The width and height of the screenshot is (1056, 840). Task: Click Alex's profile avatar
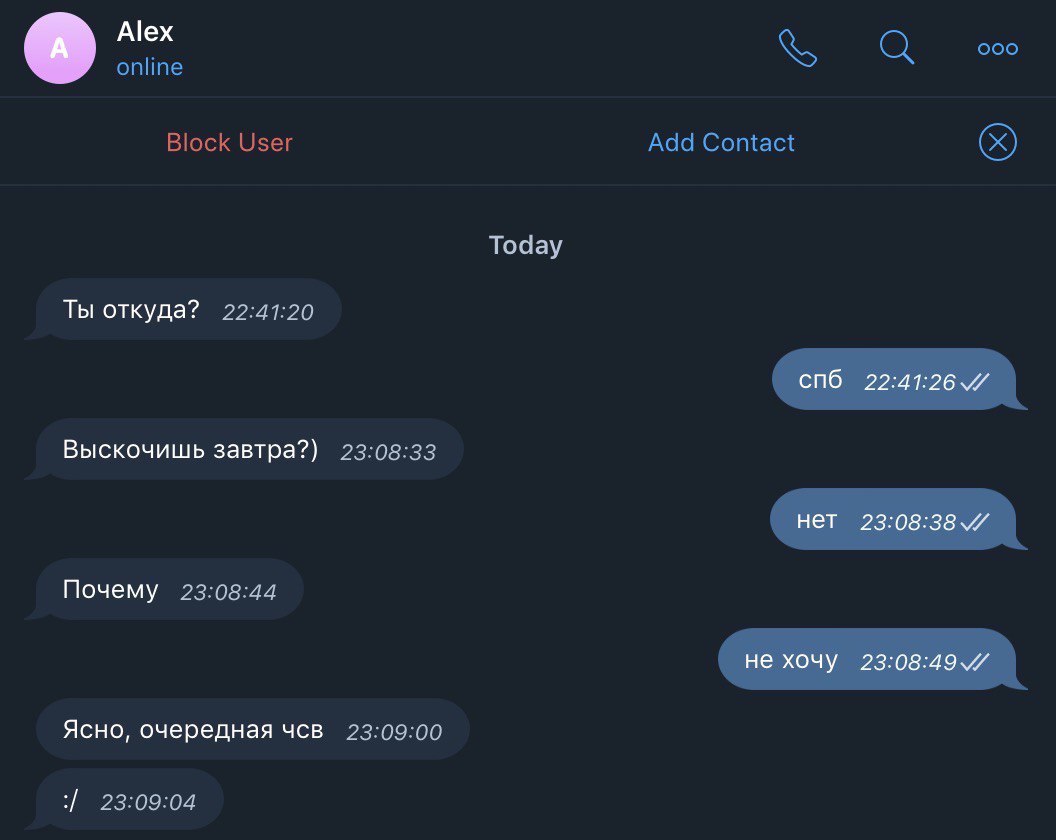click(60, 48)
